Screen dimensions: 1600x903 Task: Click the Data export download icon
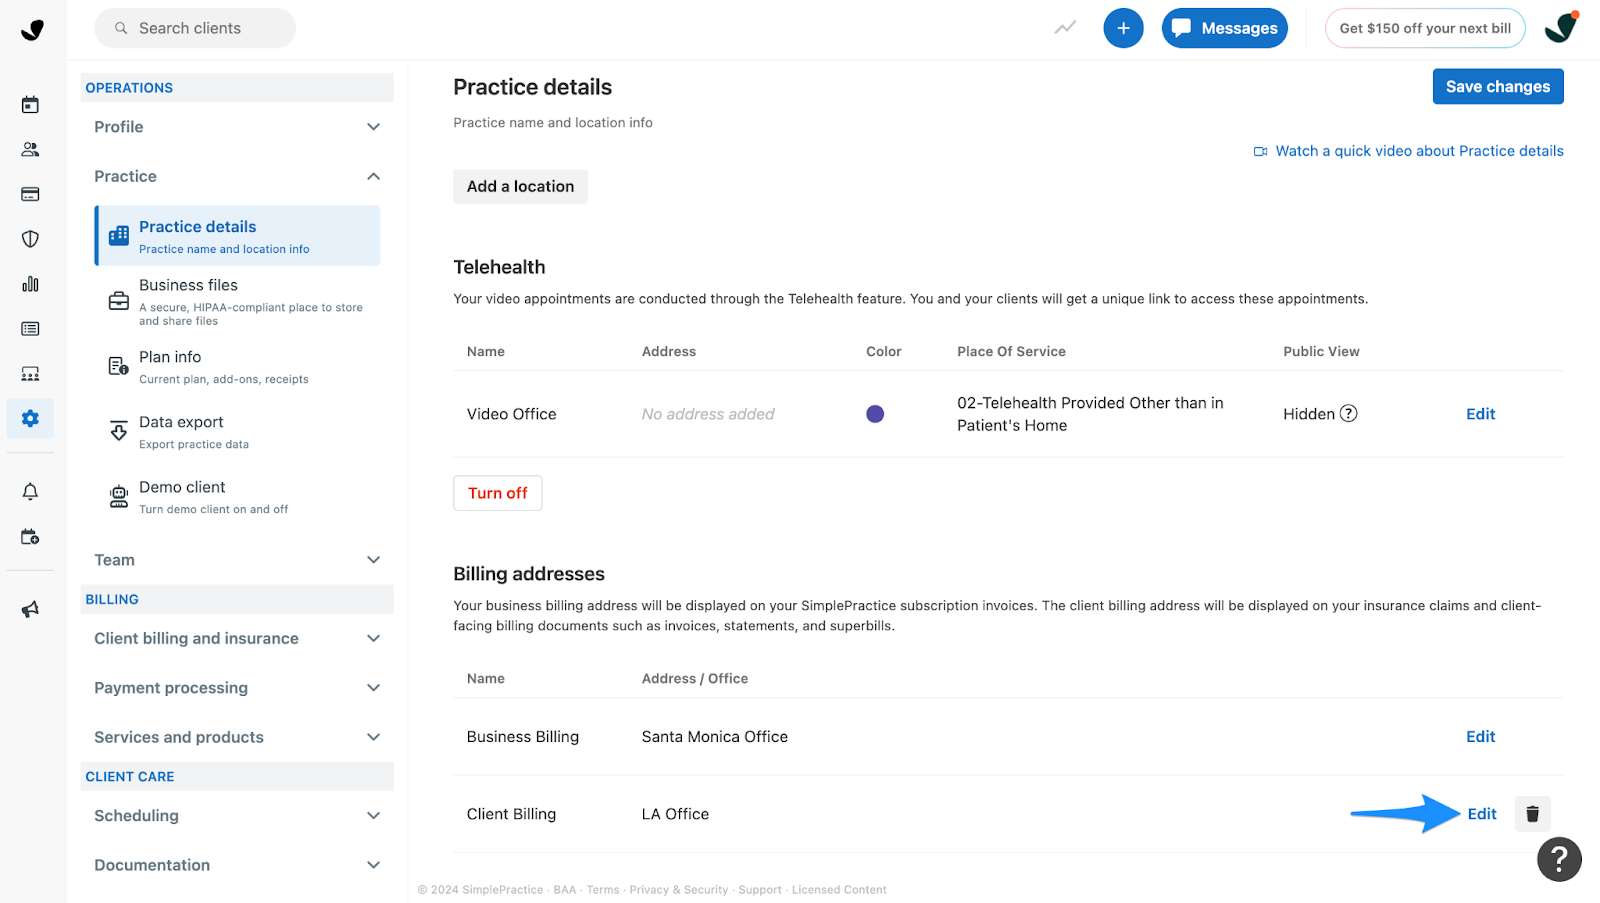point(119,431)
